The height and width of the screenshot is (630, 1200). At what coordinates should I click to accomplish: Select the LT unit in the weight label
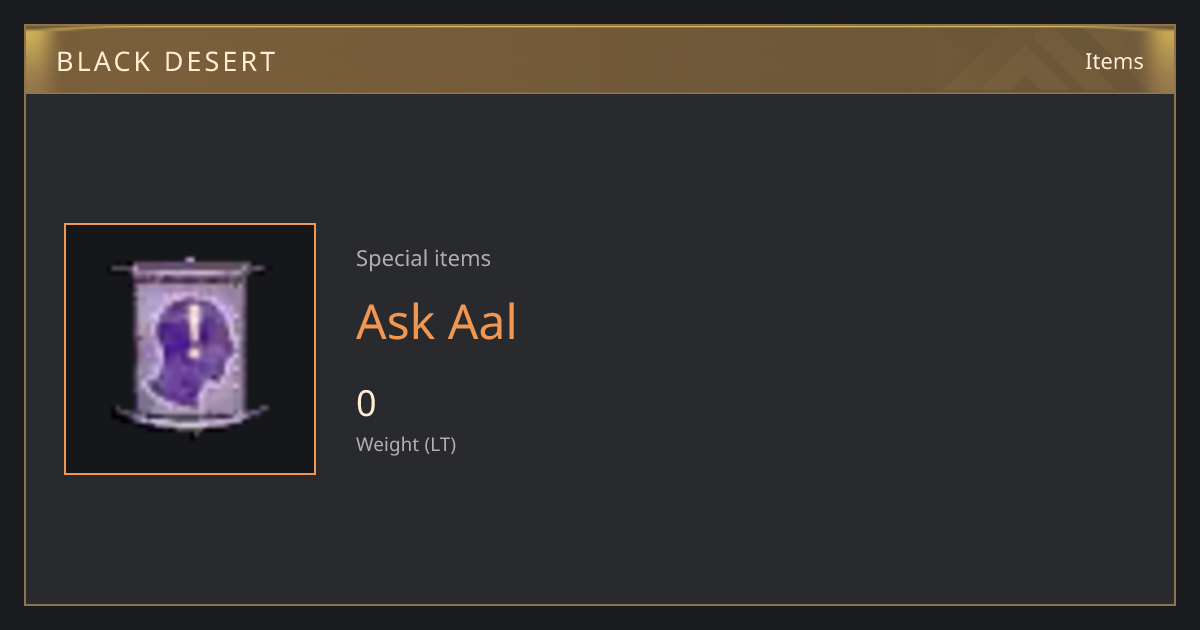click(x=440, y=444)
